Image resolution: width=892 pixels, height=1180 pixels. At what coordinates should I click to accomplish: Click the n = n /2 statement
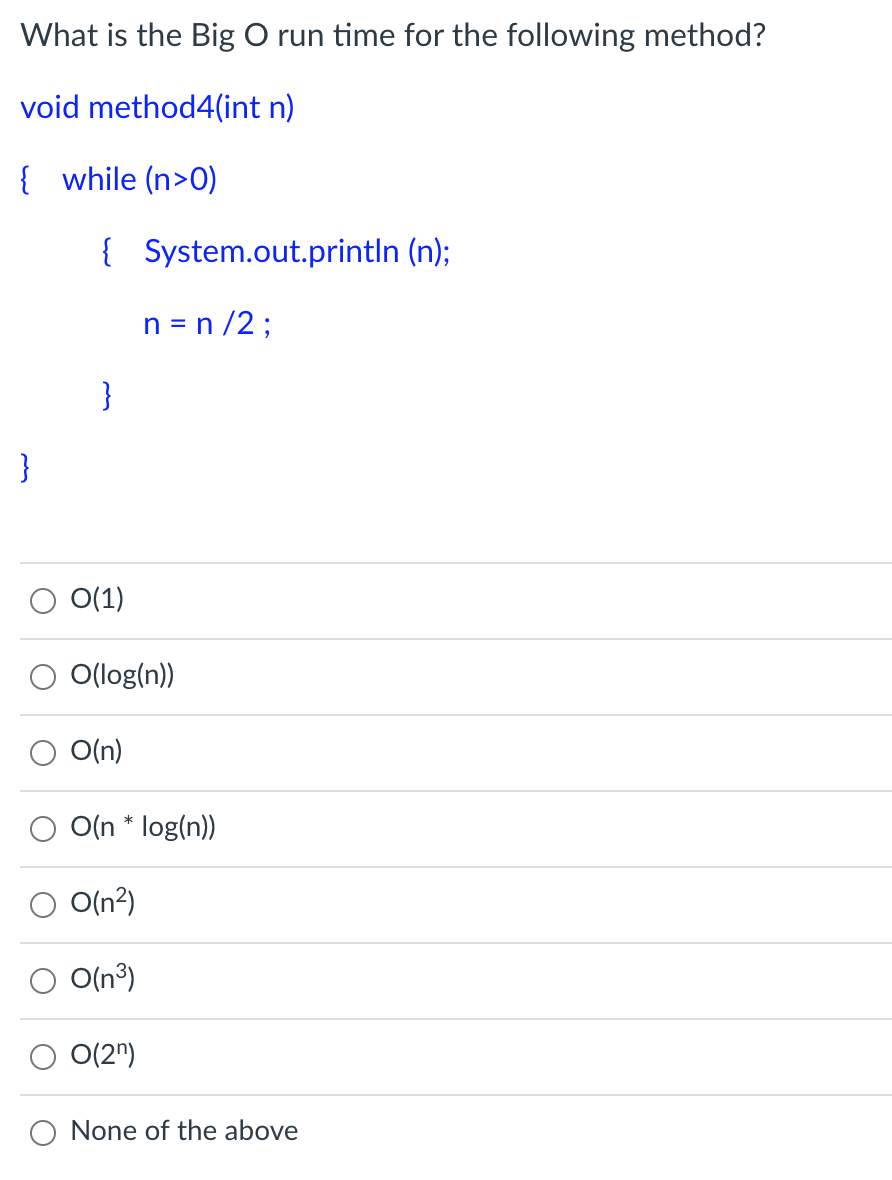(205, 323)
